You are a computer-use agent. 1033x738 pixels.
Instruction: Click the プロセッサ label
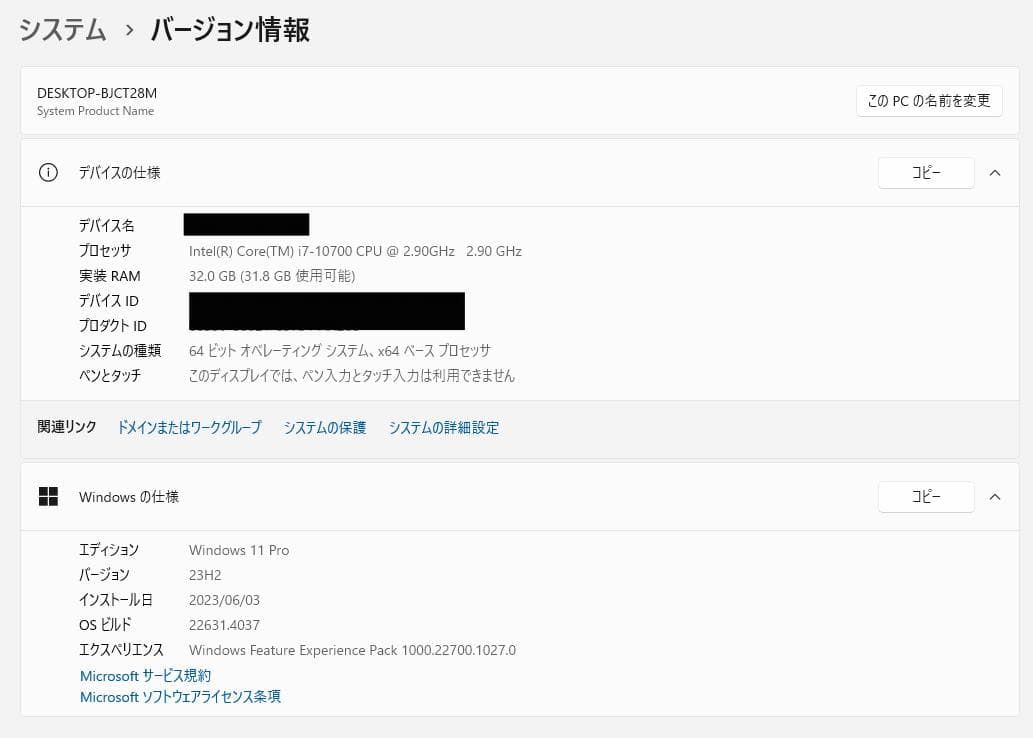click(105, 251)
